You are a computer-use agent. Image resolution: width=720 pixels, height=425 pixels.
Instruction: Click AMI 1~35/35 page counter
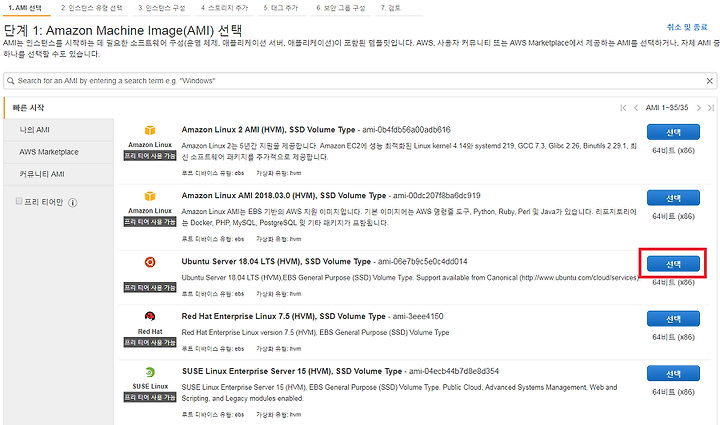667,108
